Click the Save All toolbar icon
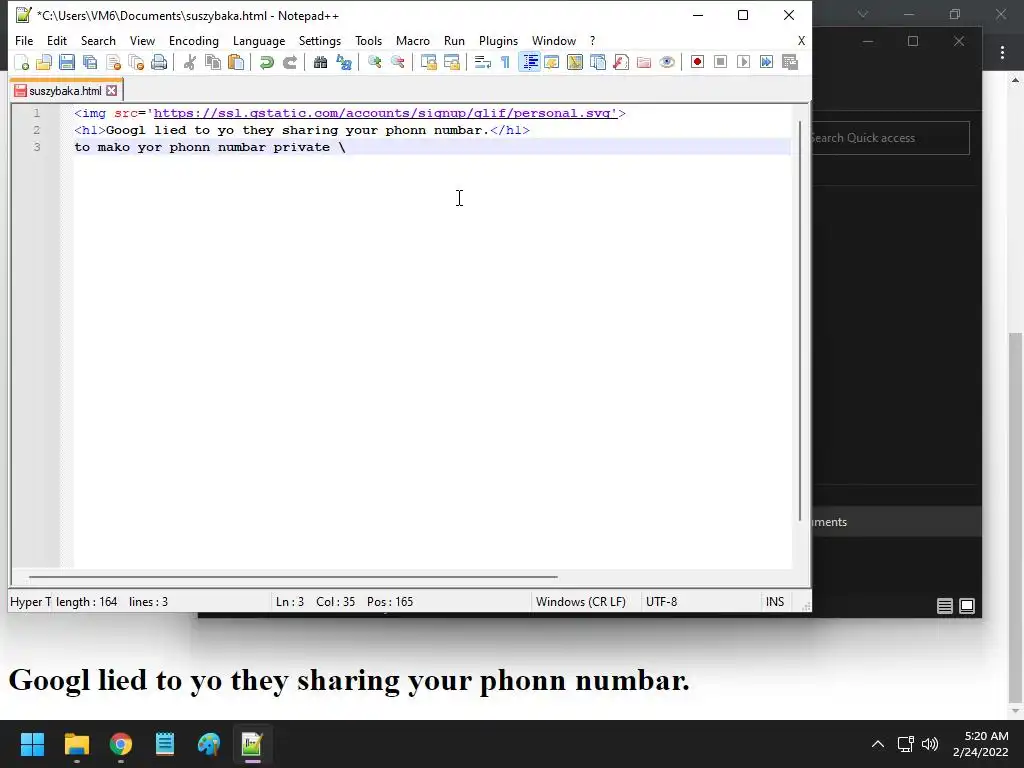 point(90,62)
